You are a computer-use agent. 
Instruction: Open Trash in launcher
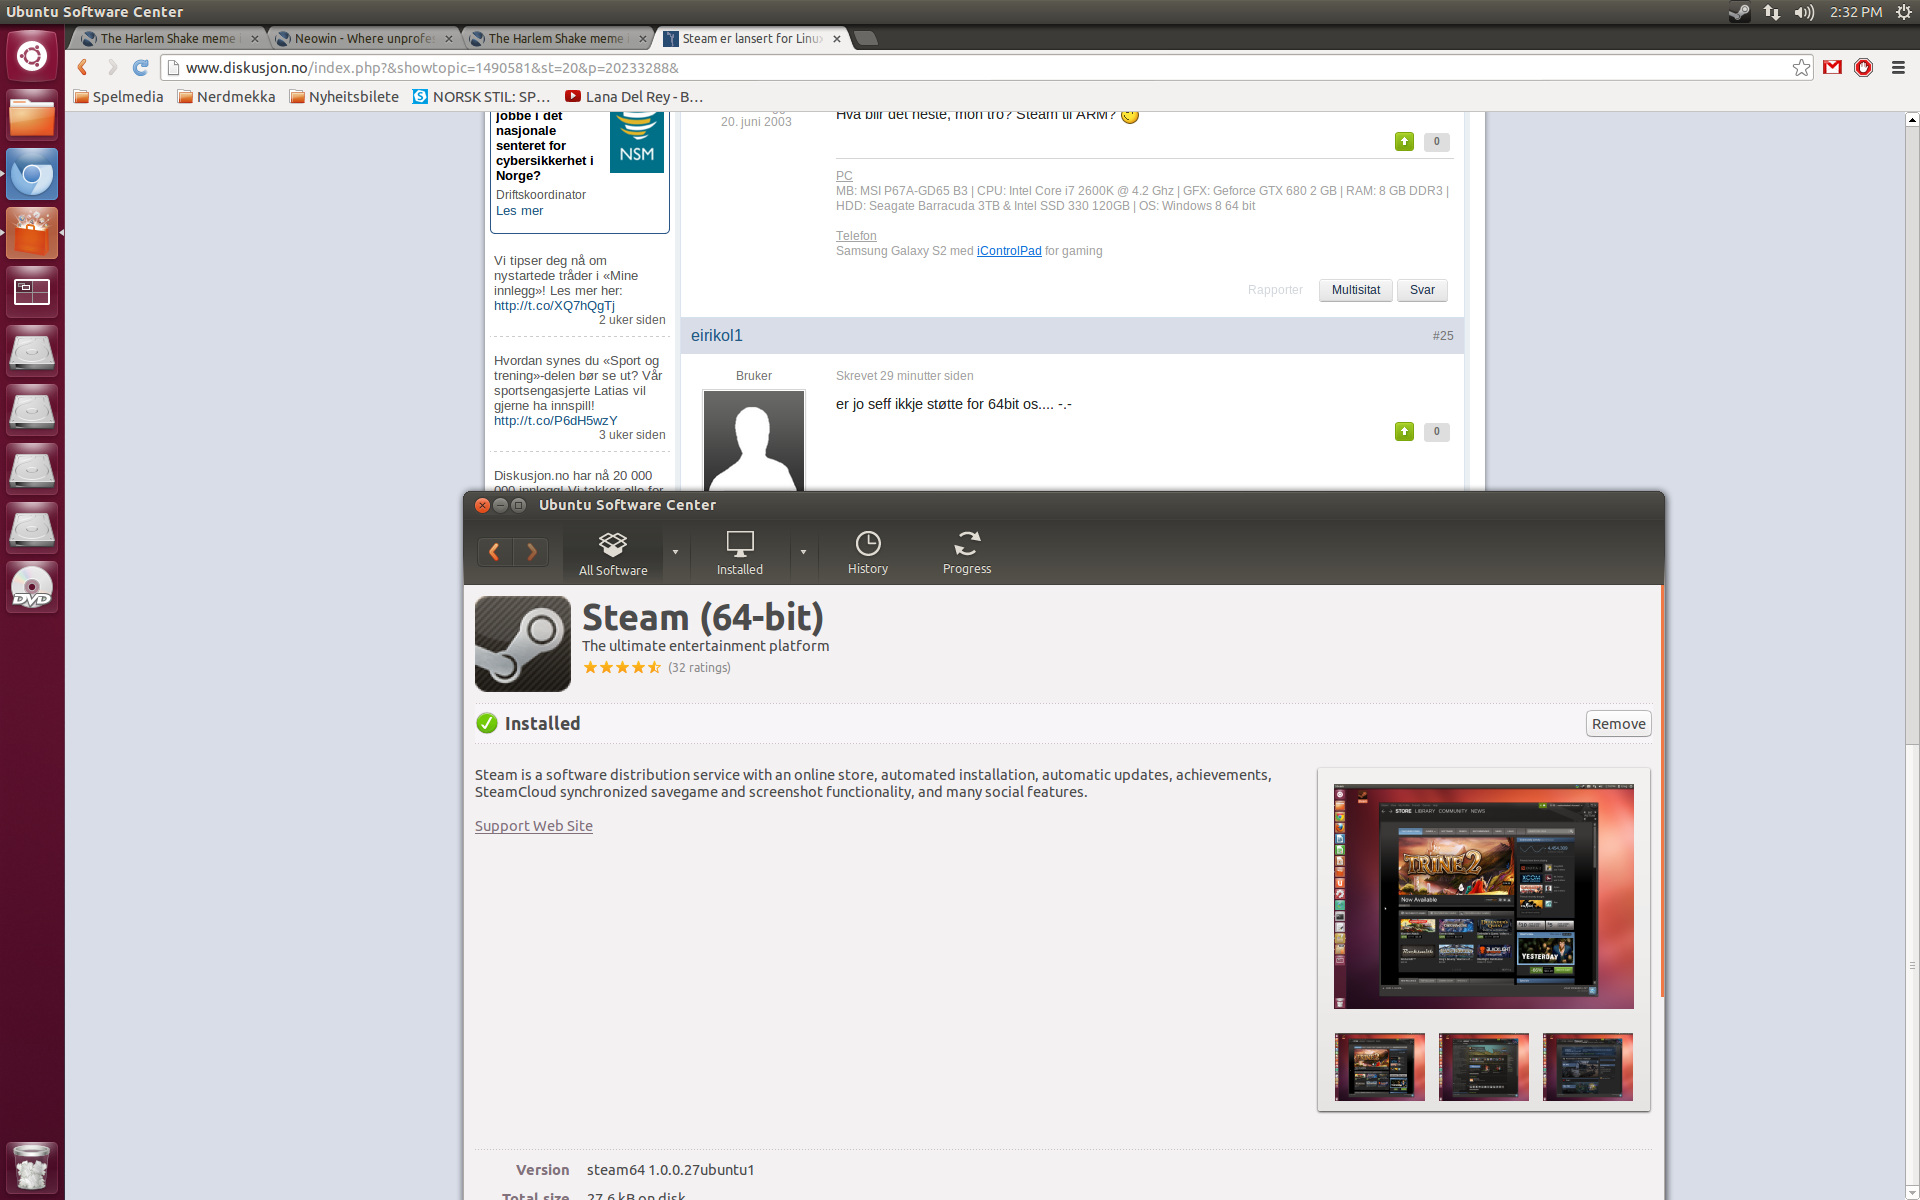[x=32, y=1167]
